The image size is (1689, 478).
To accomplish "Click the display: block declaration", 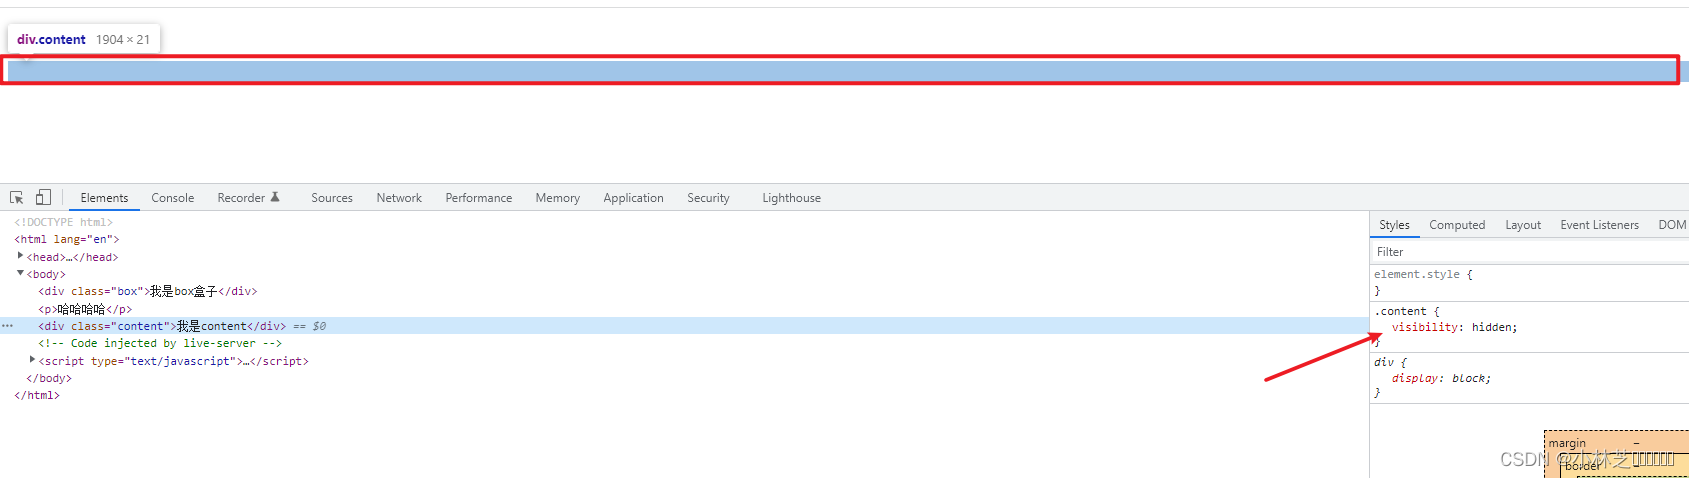I will 1441,378.
